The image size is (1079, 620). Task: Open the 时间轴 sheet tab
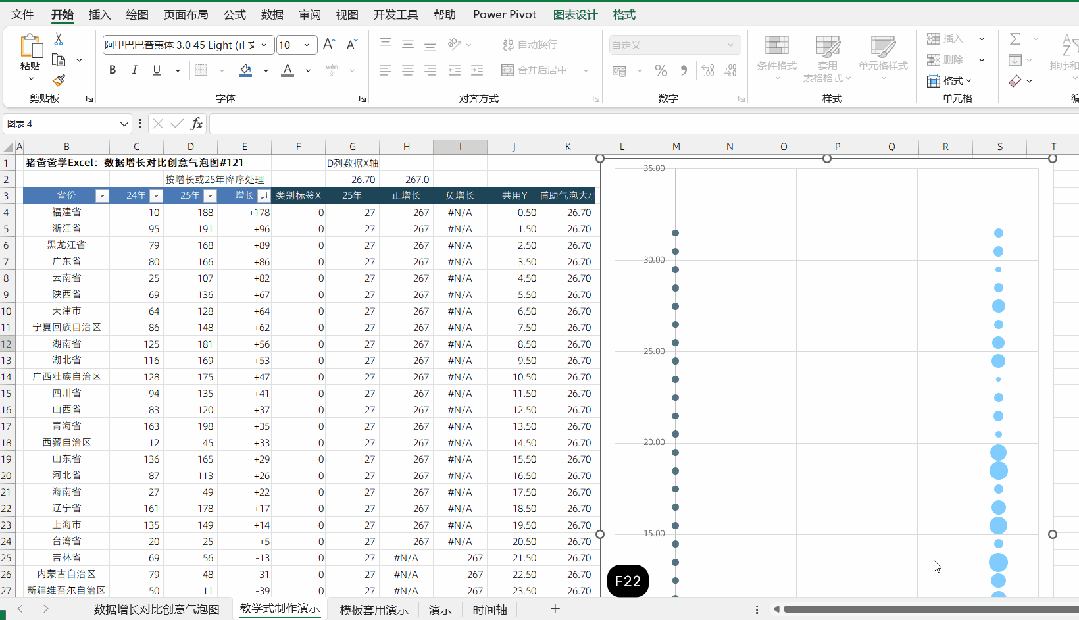click(490, 610)
